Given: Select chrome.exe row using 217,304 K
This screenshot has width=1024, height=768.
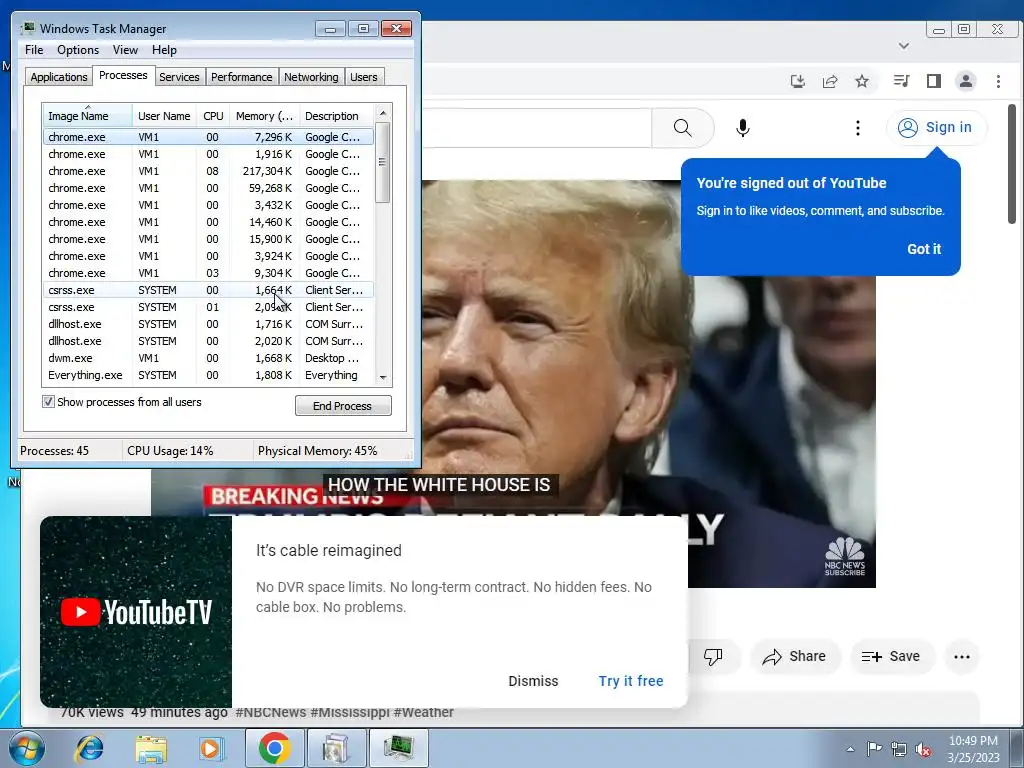Looking at the screenshot, I should pos(208,171).
